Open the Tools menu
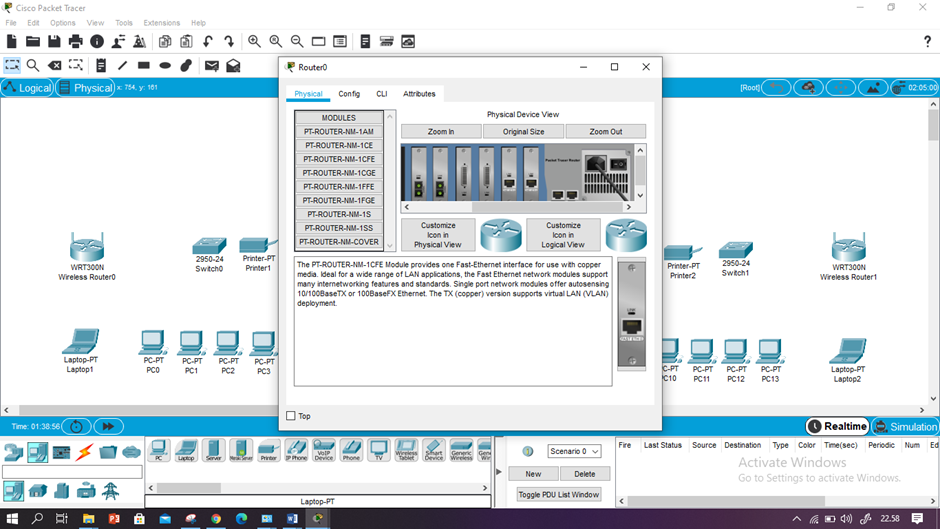940x529 pixels. pos(123,23)
